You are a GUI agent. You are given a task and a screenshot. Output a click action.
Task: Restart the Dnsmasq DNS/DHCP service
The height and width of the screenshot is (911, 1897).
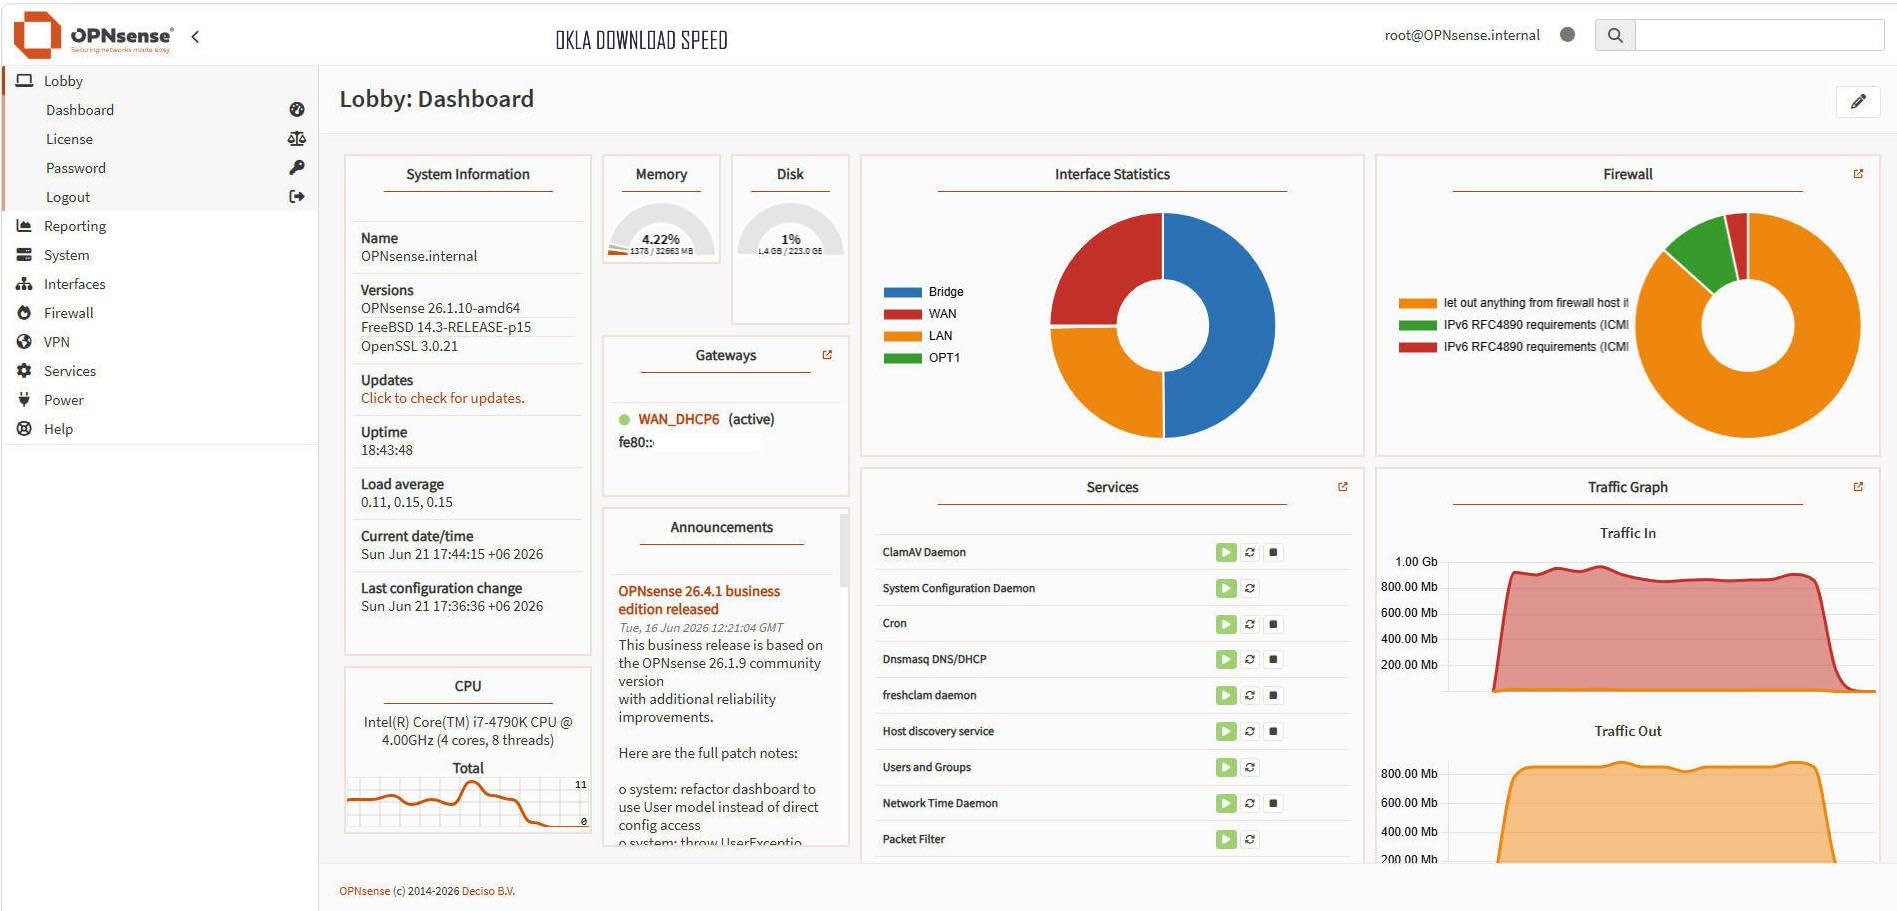tap(1250, 659)
